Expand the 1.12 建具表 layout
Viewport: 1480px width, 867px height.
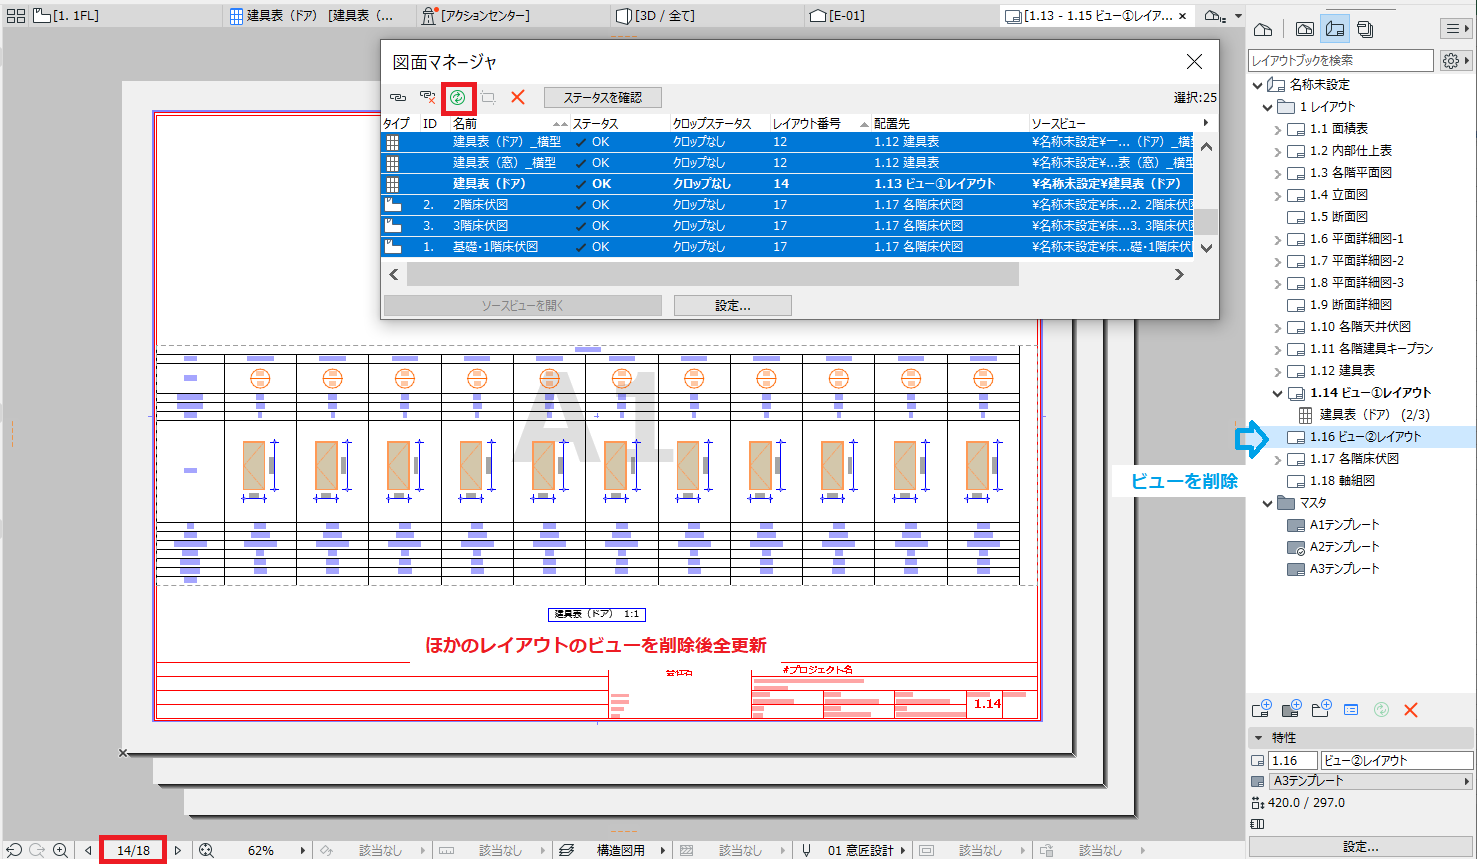pos(1278,371)
